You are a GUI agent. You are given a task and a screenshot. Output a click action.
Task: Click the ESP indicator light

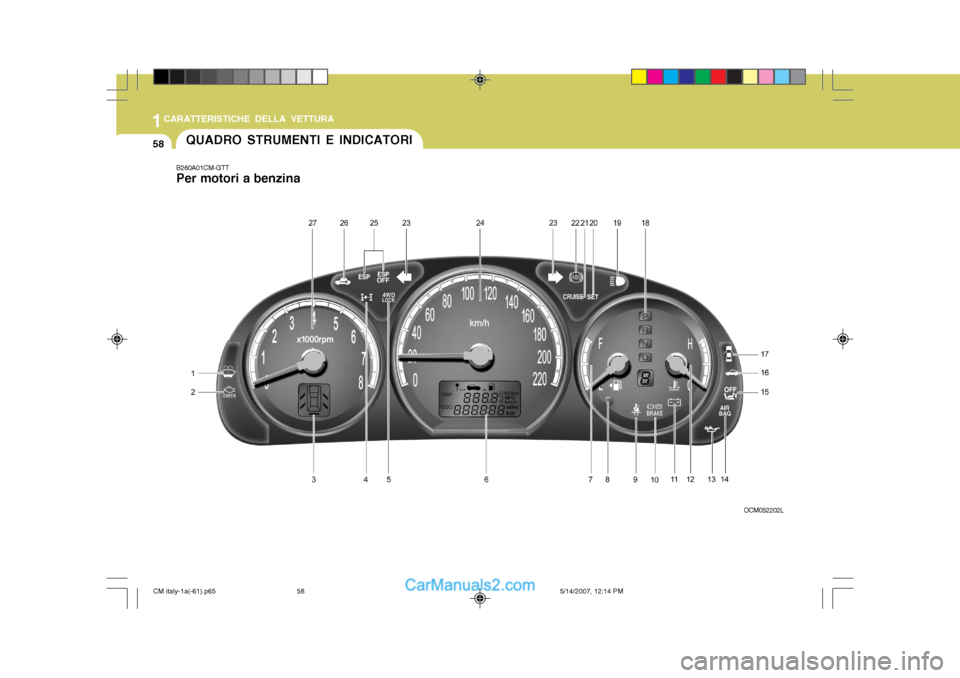(x=364, y=277)
